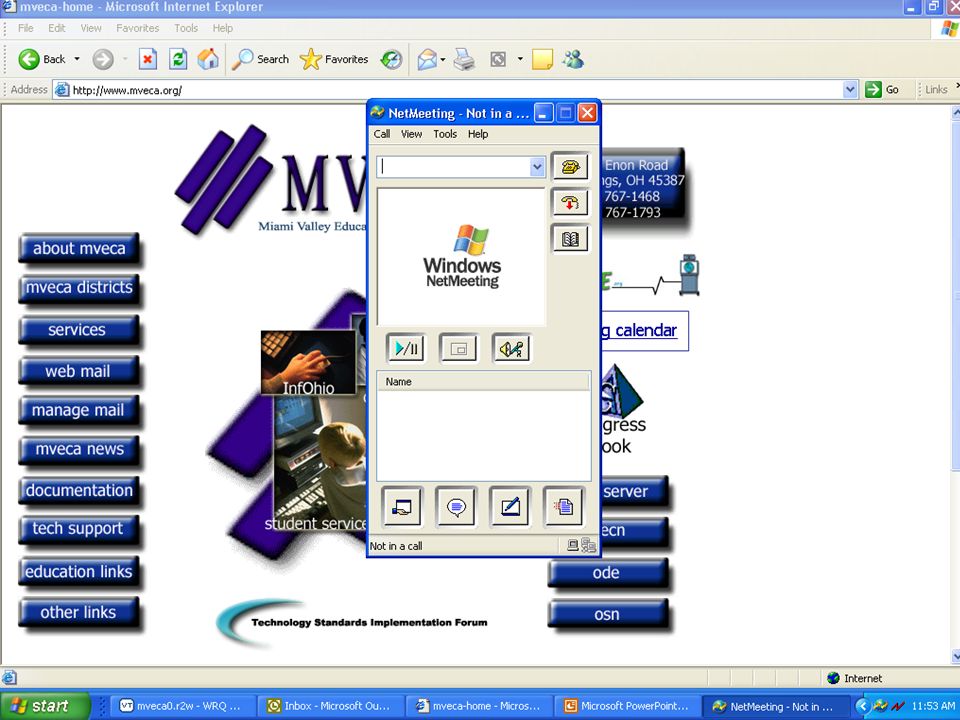Screen dimensions: 960x720
Task: Switch to Microsoft PowerPoint taskbar item
Action: (x=626, y=706)
